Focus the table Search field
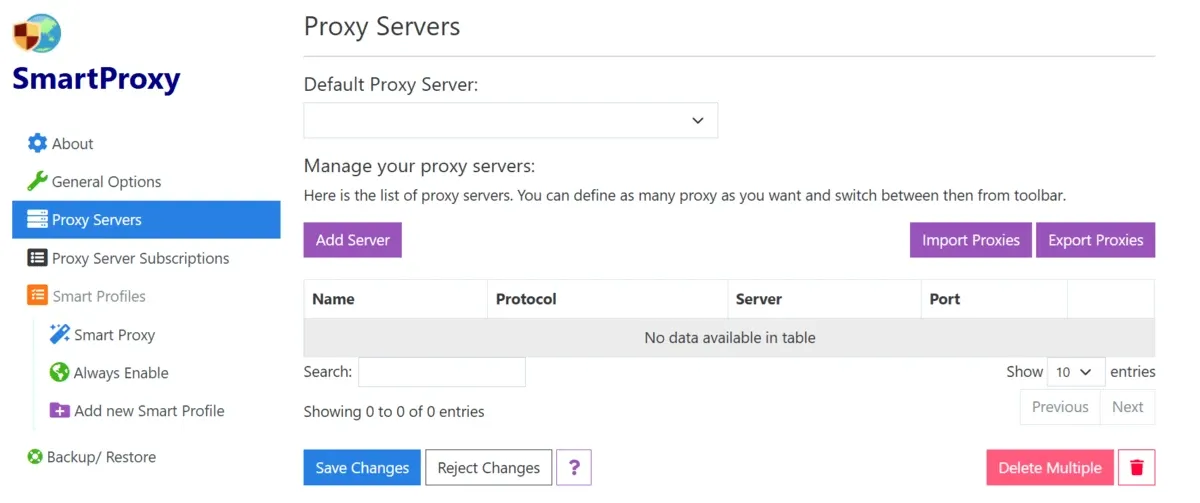 (x=442, y=372)
